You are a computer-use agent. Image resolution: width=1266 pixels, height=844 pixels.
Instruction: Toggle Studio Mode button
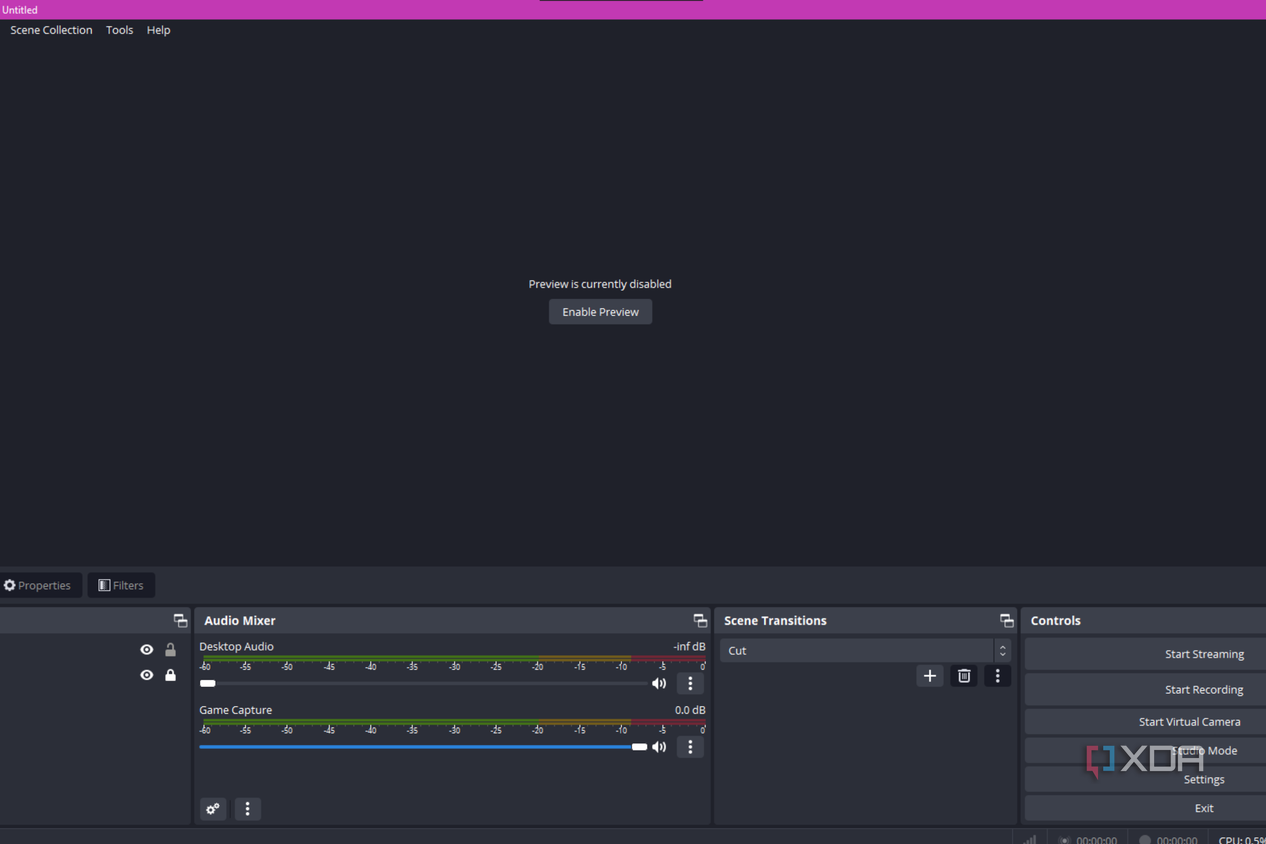1146,750
